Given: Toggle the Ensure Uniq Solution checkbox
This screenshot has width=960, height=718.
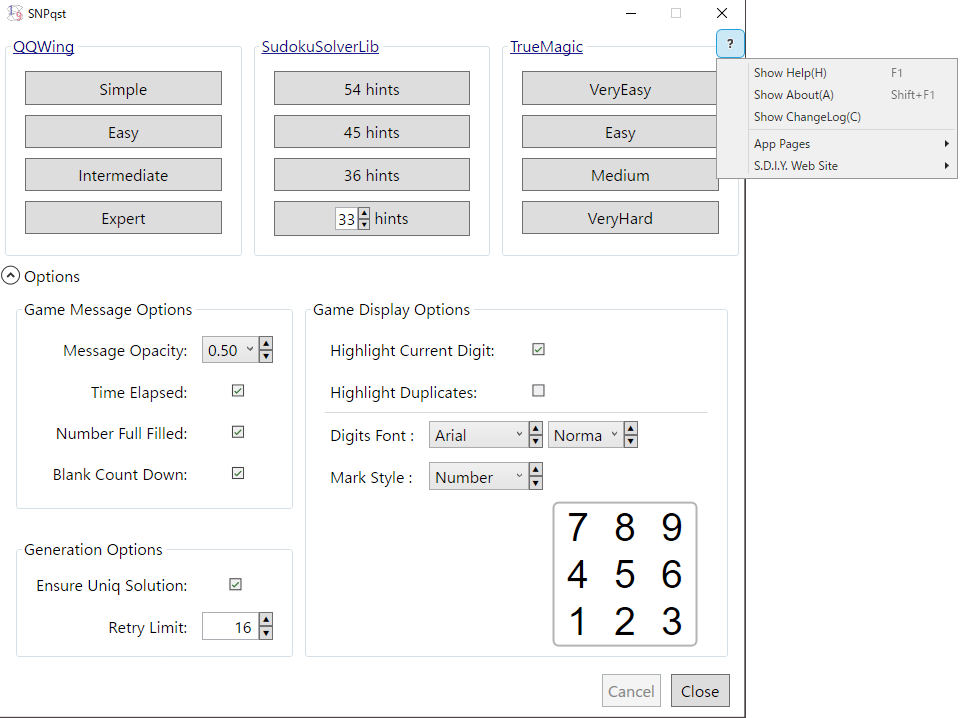Looking at the screenshot, I should (x=235, y=585).
